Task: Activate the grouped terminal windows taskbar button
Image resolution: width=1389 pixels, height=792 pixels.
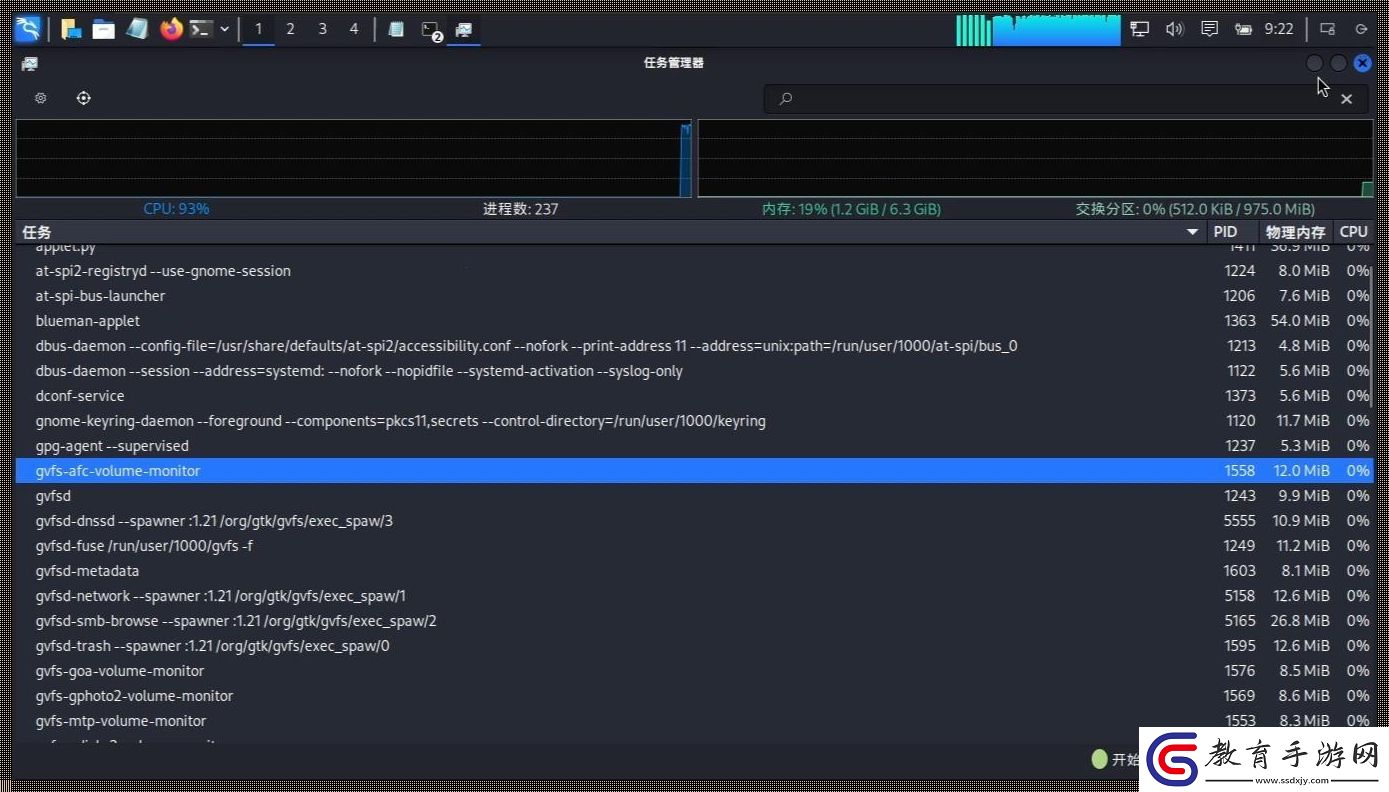Action: [431, 30]
